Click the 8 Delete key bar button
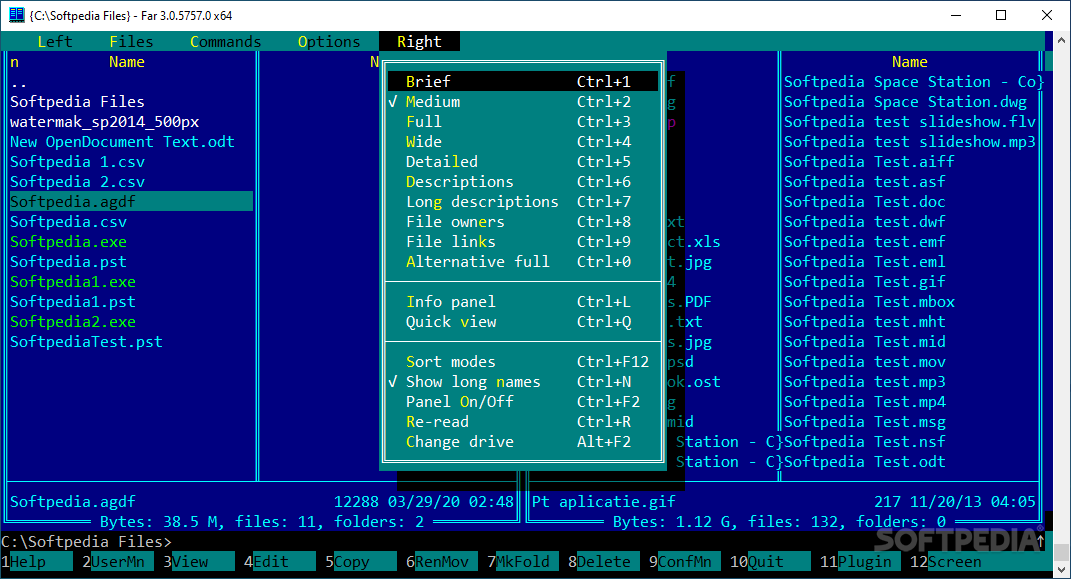 pos(604,562)
